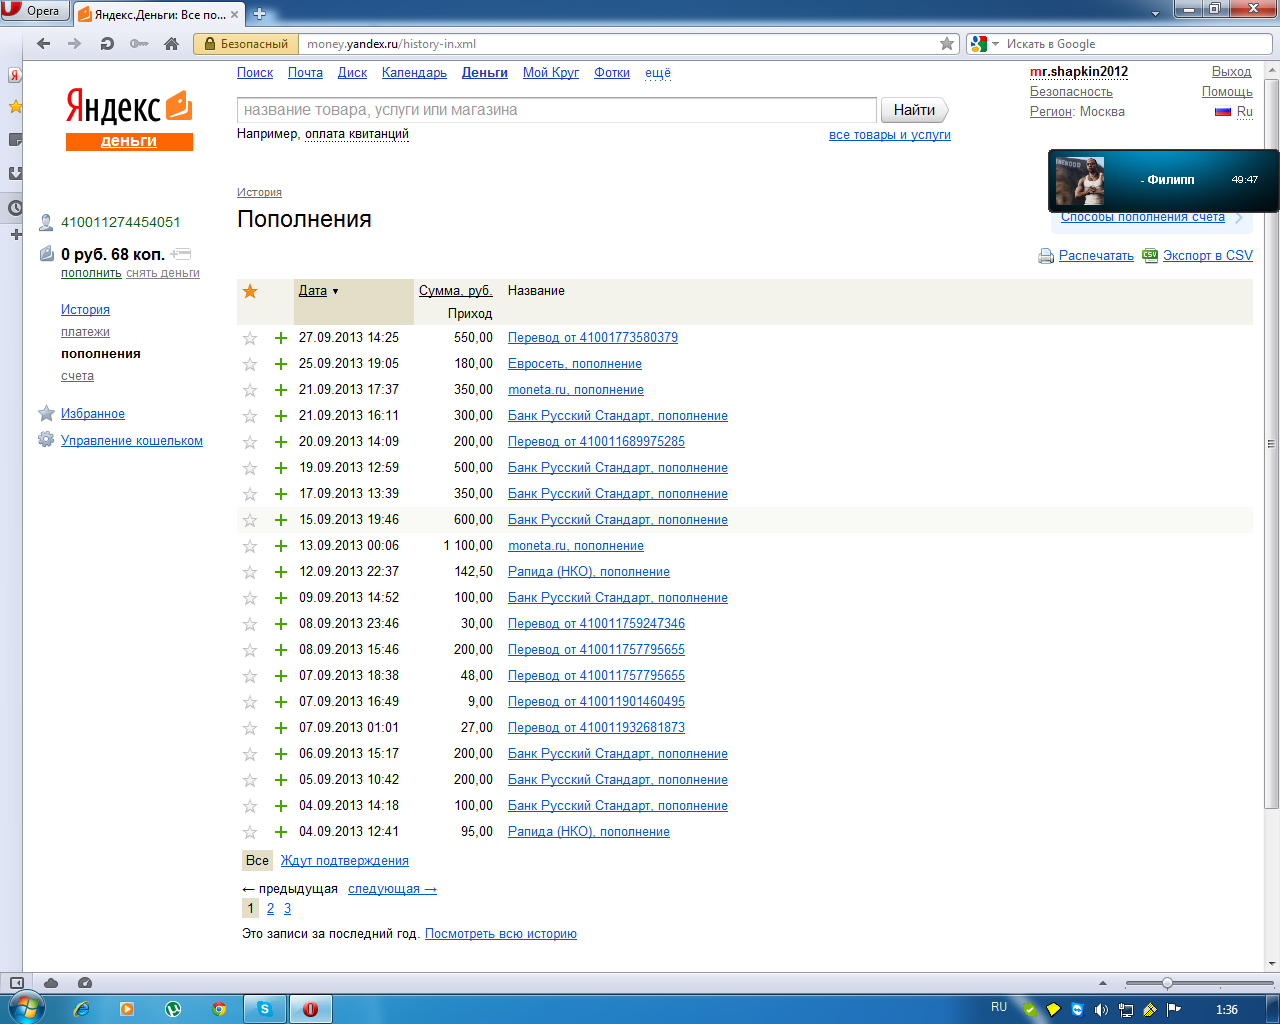Open the password key icon in toolbar

click(x=139, y=43)
